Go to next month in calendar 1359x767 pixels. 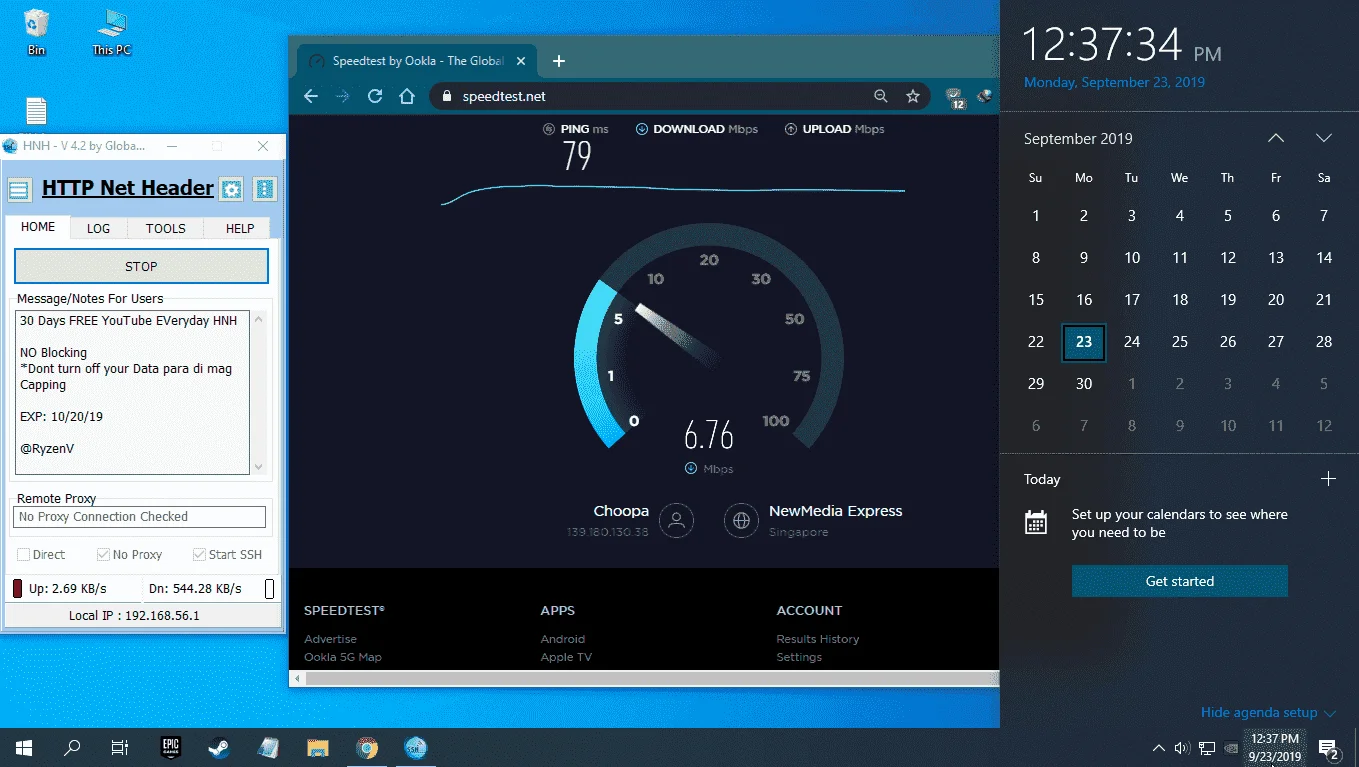coord(1324,138)
